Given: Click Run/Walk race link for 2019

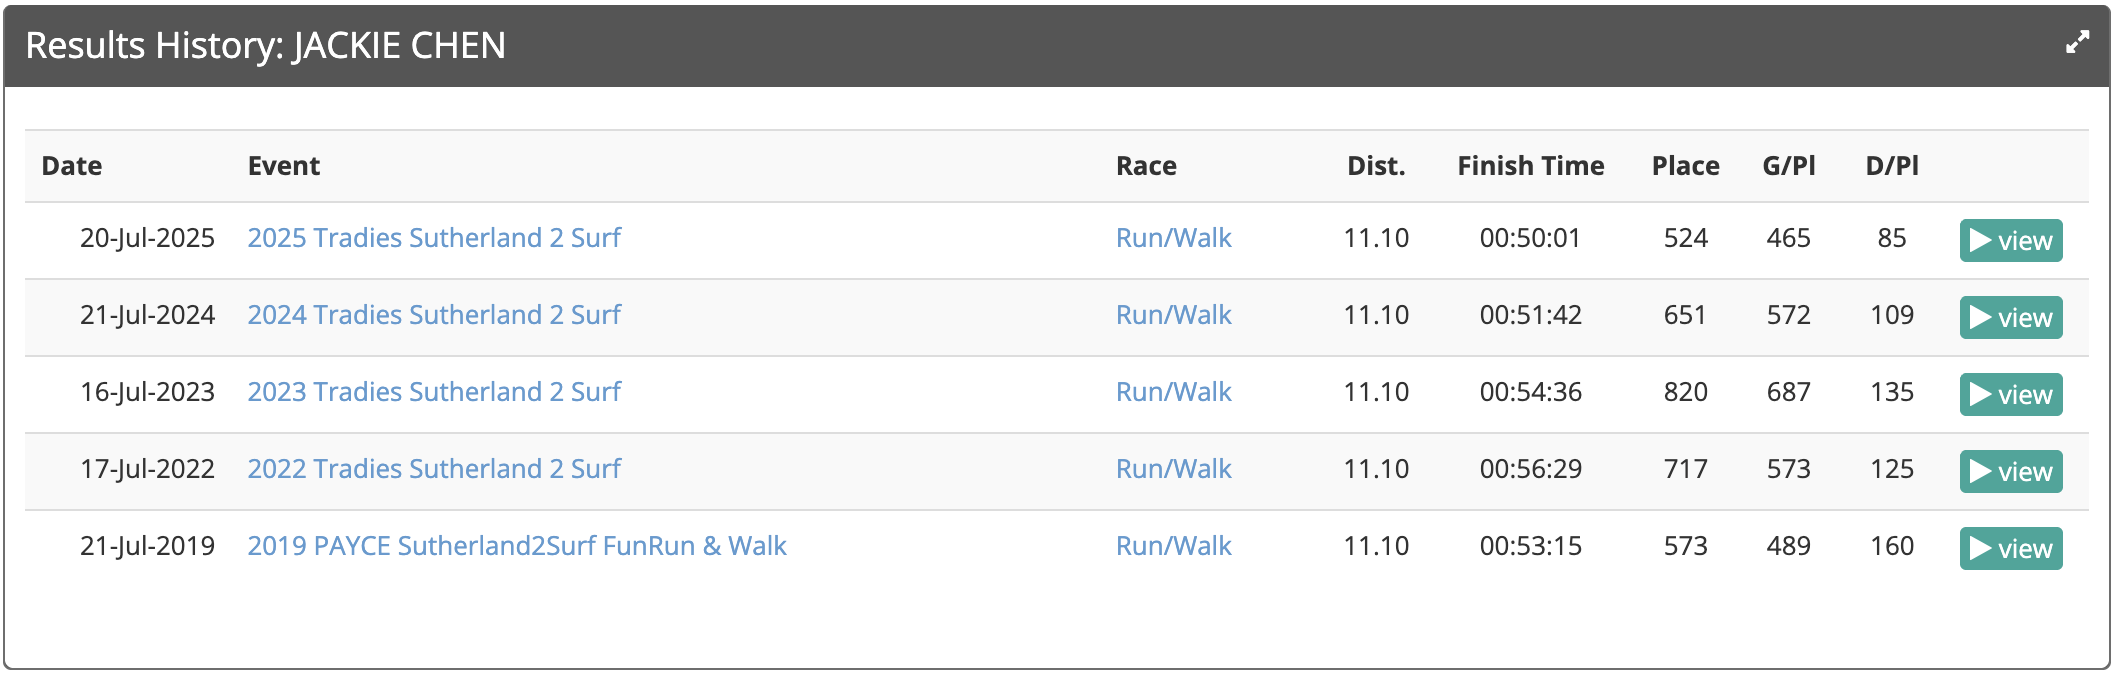Looking at the screenshot, I should pyautogui.click(x=1173, y=546).
